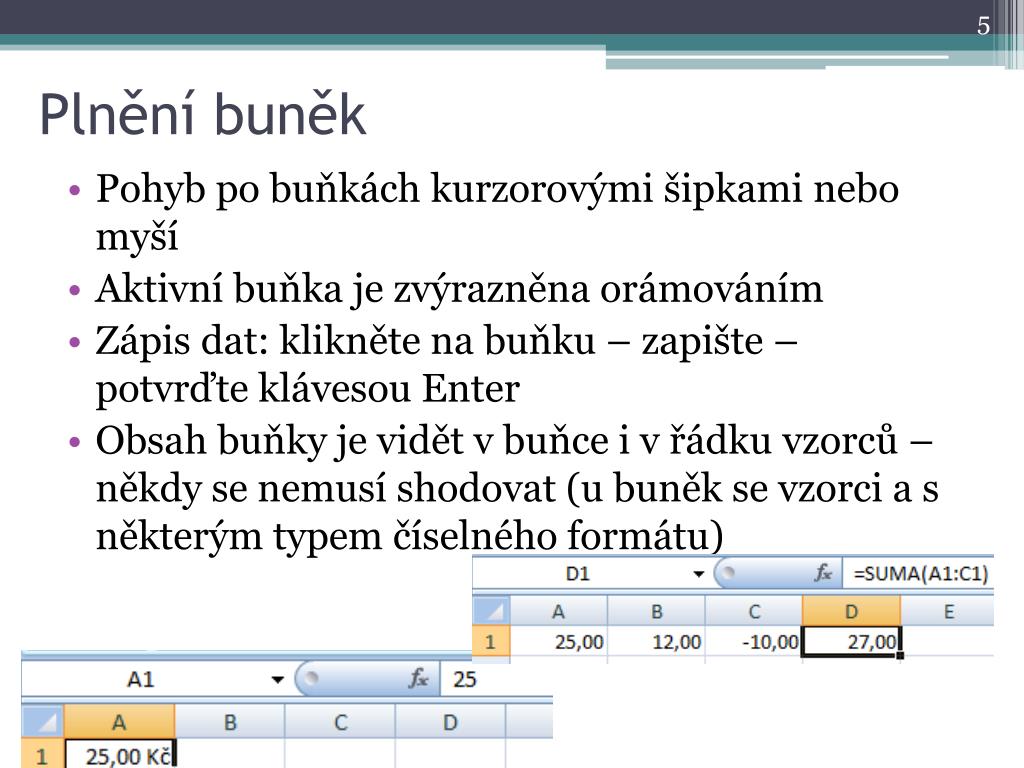The image size is (1024, 768).
Task: Click the bullet Aktivní buňka je zvýrazněna orámováním
Action: coord(459,289)
